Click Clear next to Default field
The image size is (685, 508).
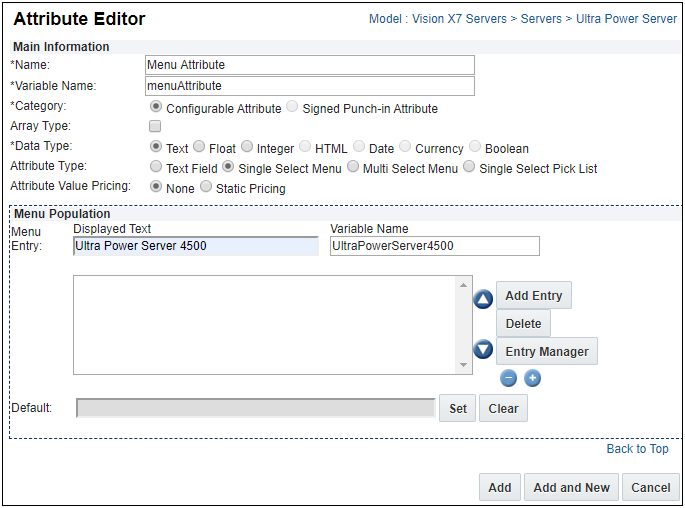pyautogui.click(x=503, y=408)
